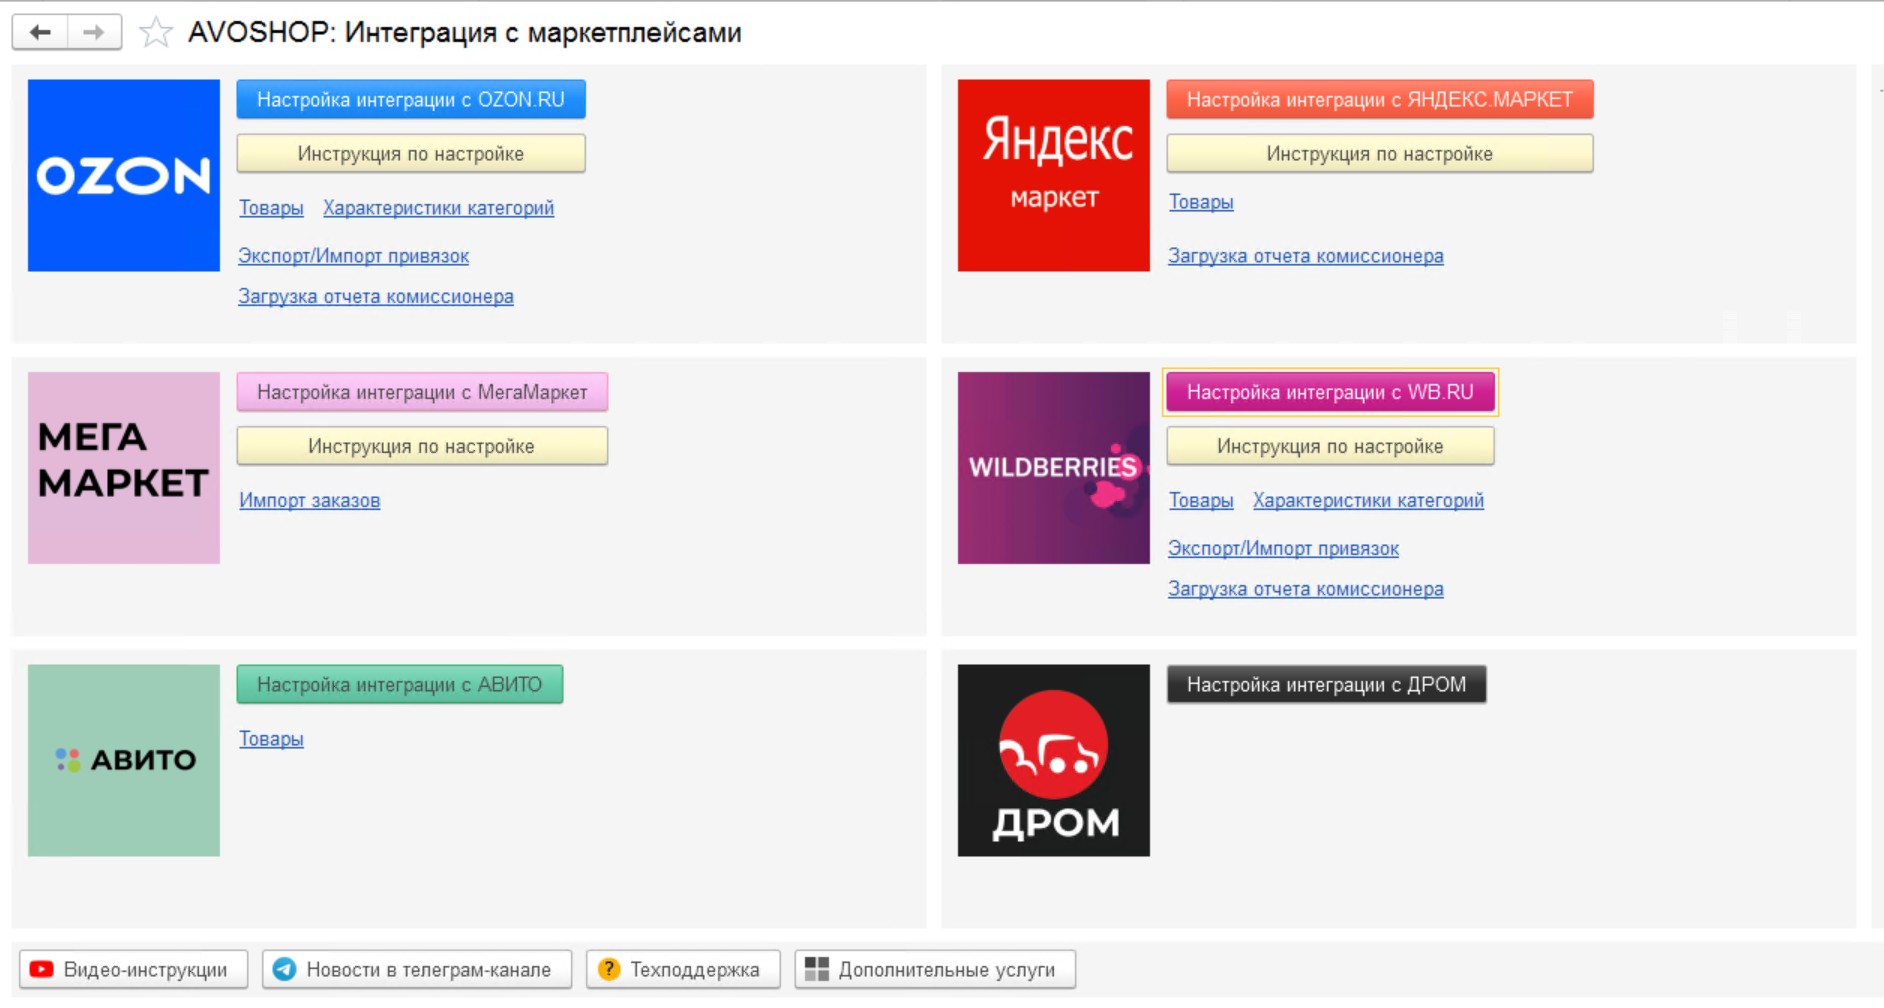Go back with the left arrow button

click(40, 32)
